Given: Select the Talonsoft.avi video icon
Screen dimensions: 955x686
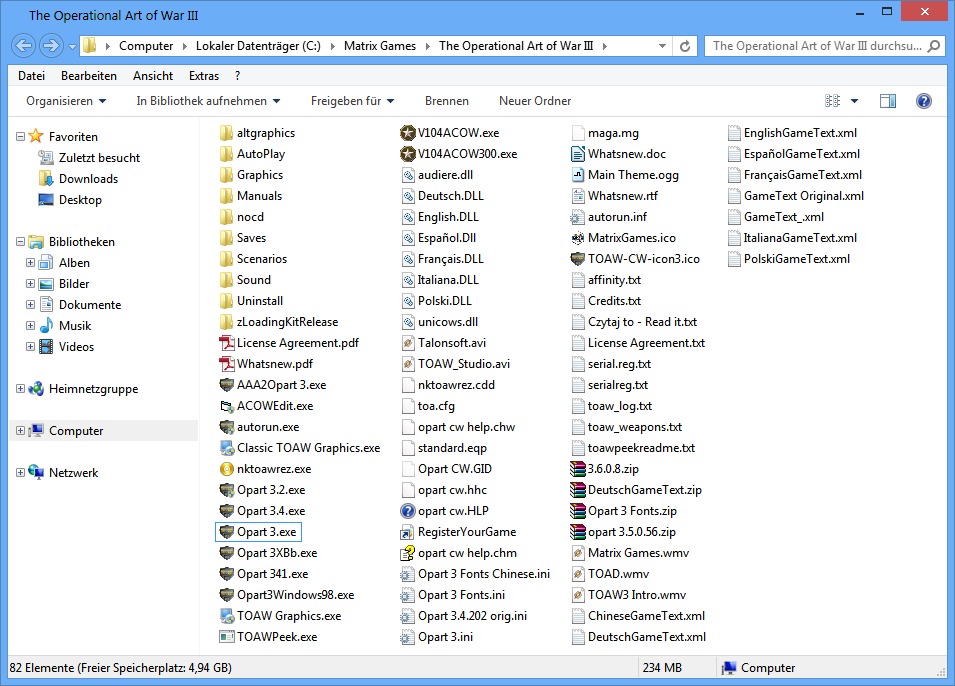Looking at the screenshot, I should pos(407,343).
